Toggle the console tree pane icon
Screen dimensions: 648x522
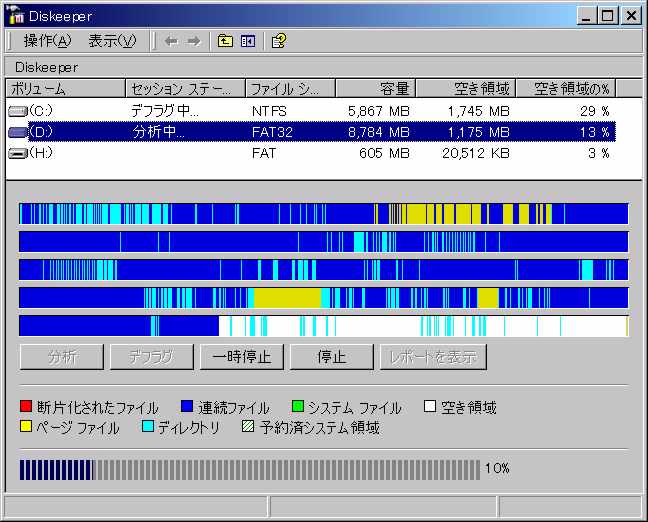pyautogui.click(x=248, y=41)
